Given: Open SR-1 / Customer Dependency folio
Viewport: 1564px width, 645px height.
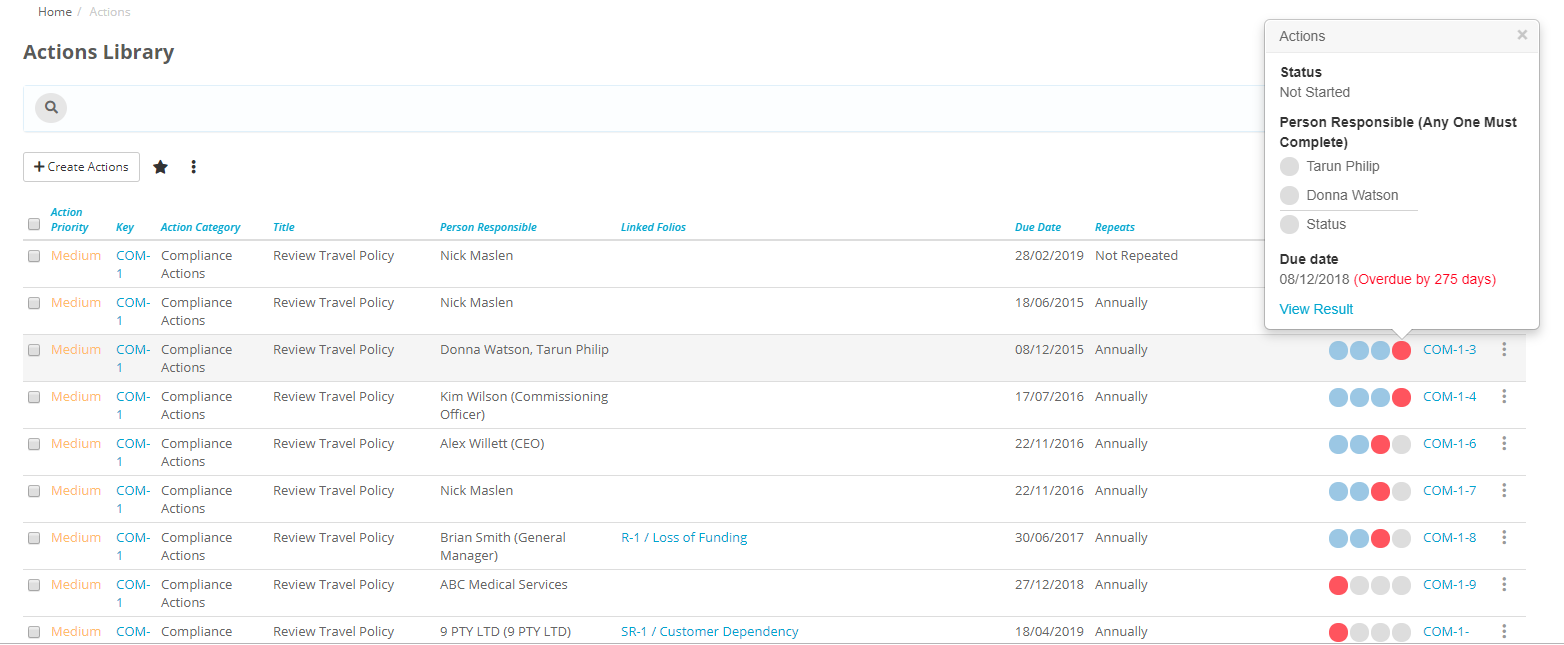Looking at the screenshot, I should 710,631.
